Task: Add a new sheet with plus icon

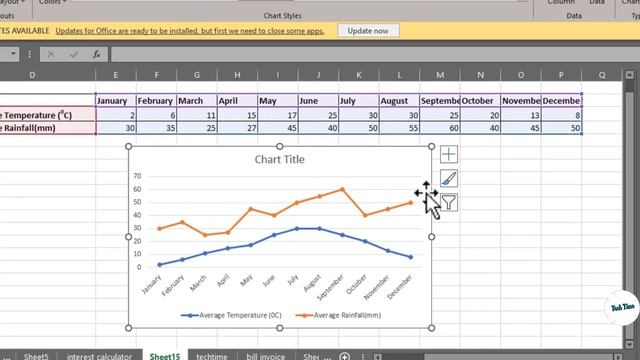Action: [344, 356]
